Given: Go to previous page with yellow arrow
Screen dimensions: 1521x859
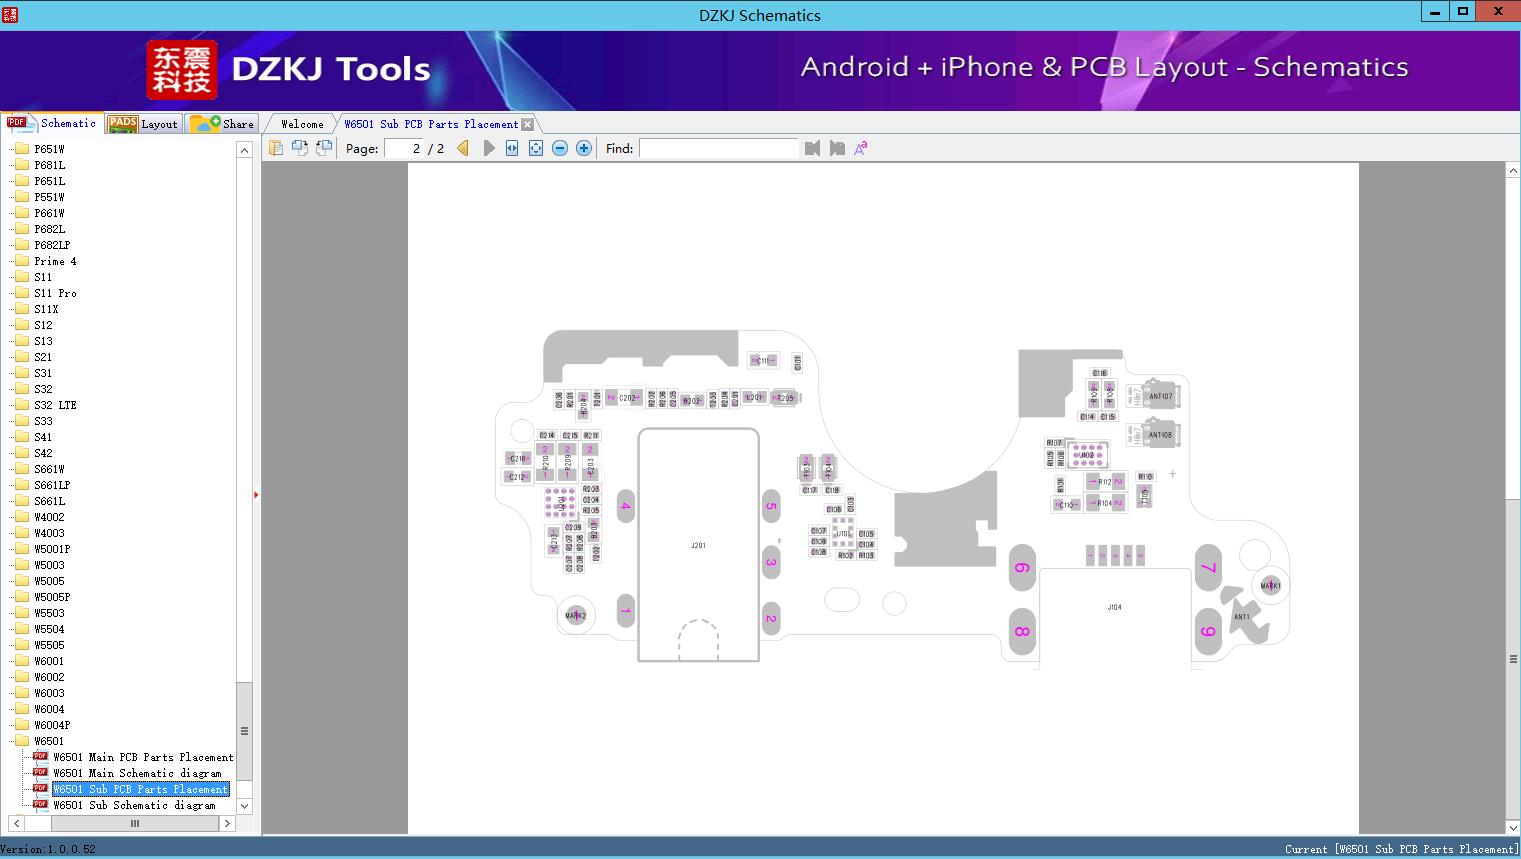Looking at the screenshot, I should point(461,147).
